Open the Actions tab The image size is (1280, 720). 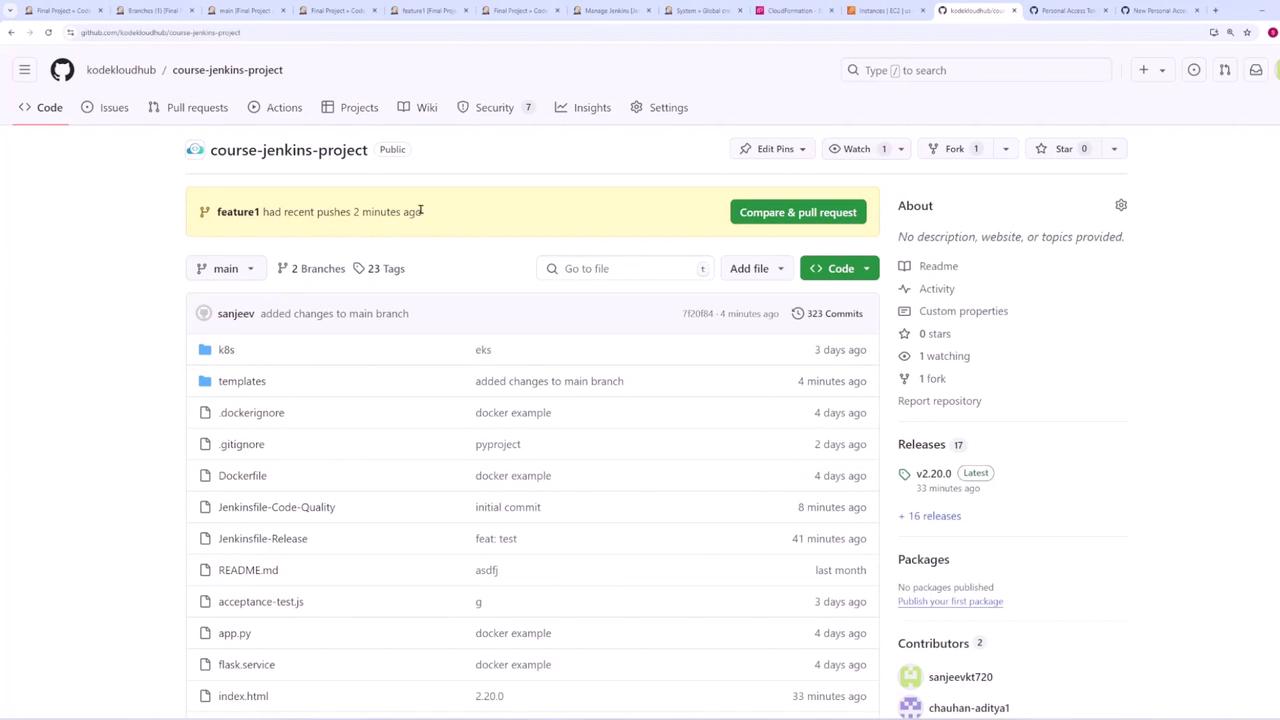tap(275, 108)
